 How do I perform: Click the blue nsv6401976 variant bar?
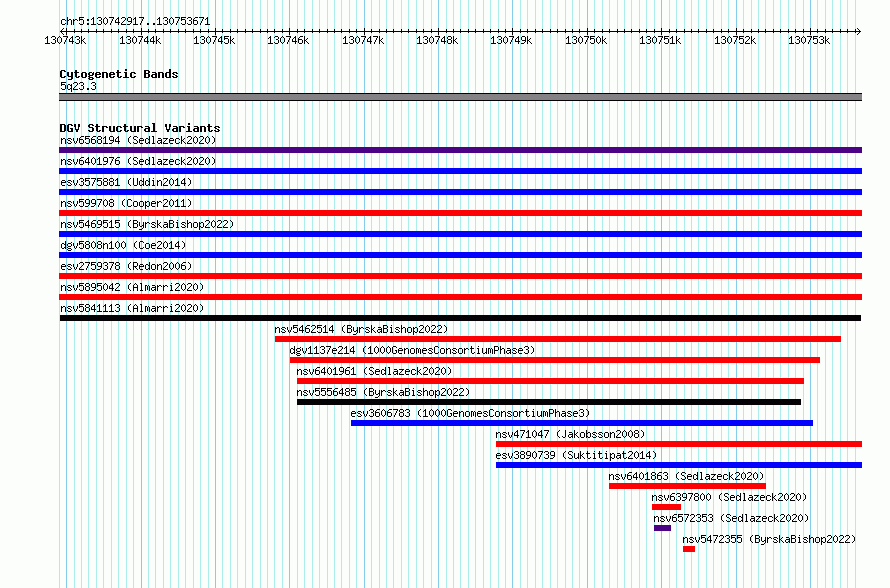pos(460,171)
